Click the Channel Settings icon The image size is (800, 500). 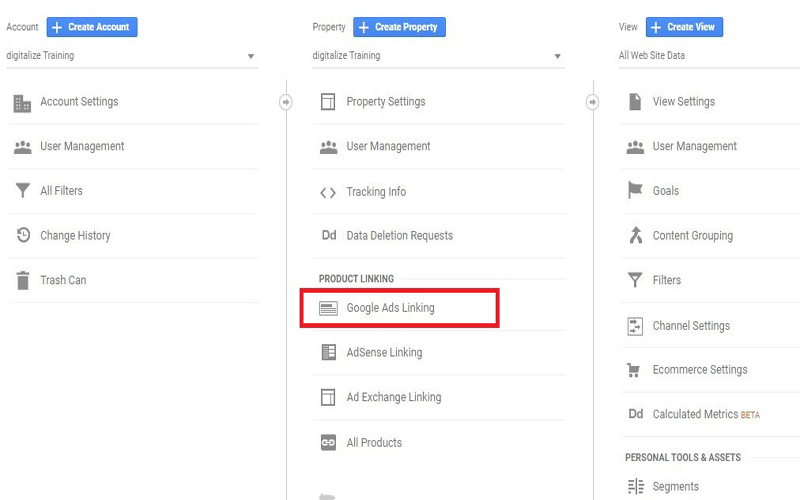tap(634, 326)
